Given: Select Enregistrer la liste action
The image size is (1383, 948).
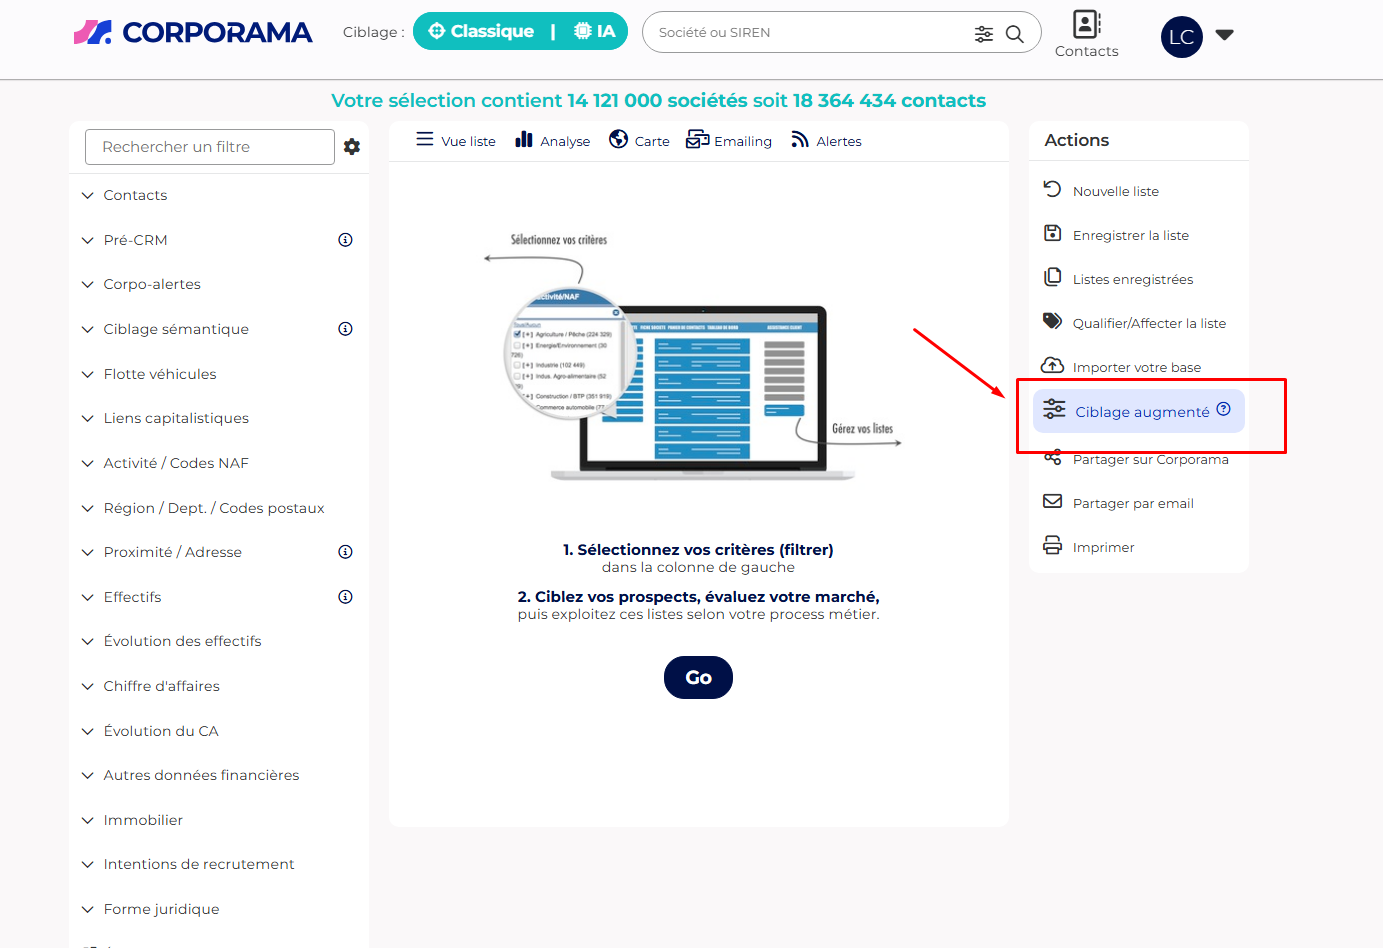Looking at the screenshot, I should (x=1130, y=235).
